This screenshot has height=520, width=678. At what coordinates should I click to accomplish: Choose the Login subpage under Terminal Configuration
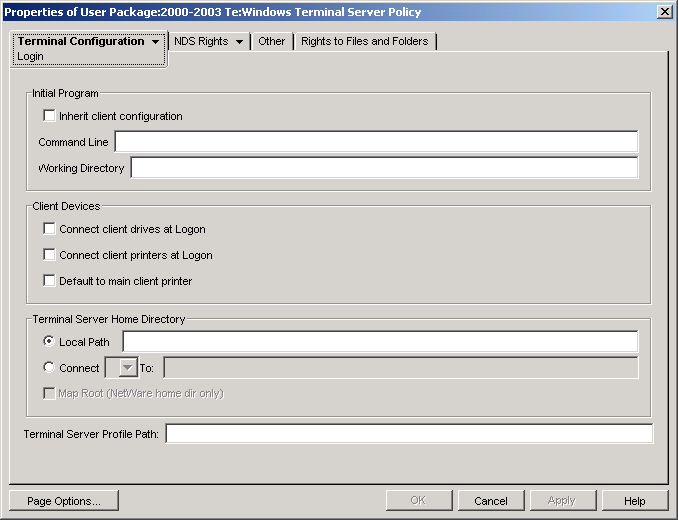tap(30, 57)
